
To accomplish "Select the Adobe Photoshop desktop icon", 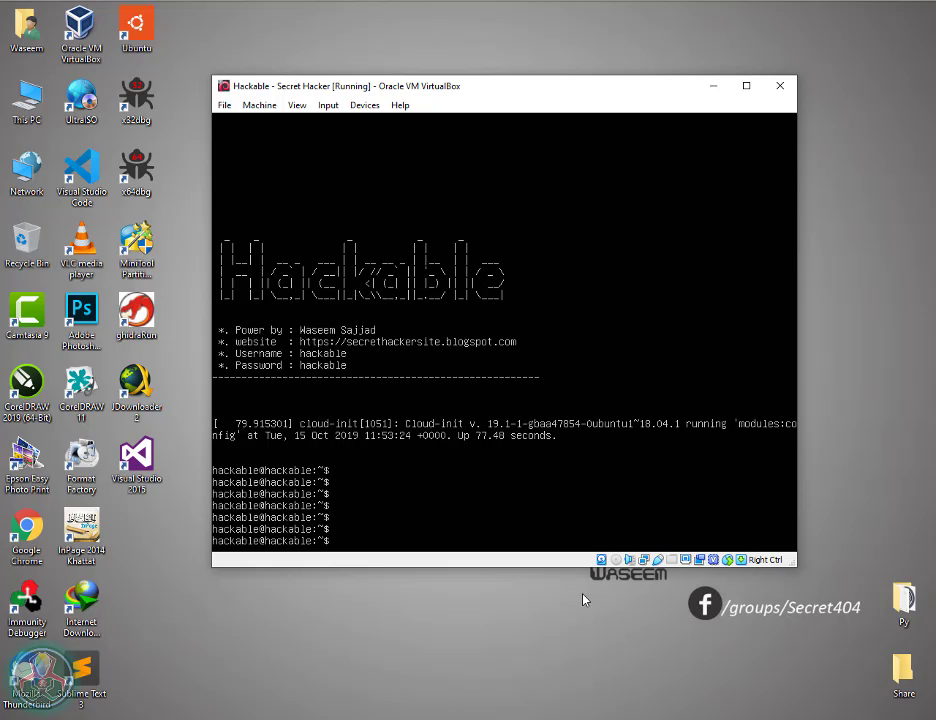I will (81, 322).
